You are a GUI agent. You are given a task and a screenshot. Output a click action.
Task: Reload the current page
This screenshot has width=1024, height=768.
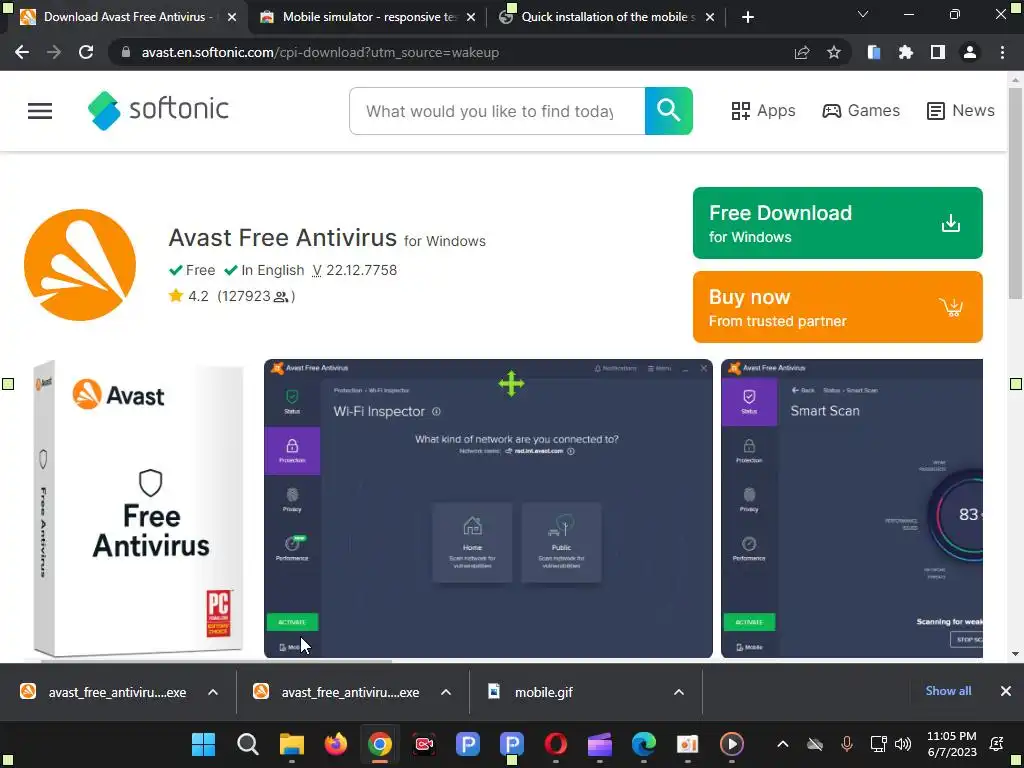(x=86, y=52)
